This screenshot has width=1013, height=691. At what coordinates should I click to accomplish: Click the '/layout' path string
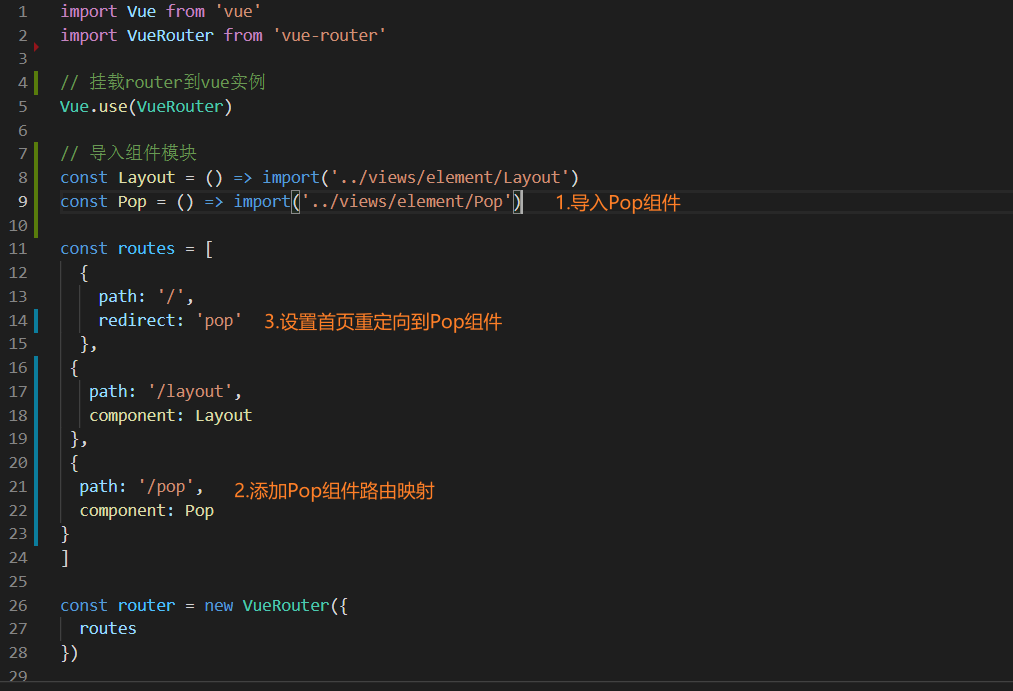coord(190,391)
